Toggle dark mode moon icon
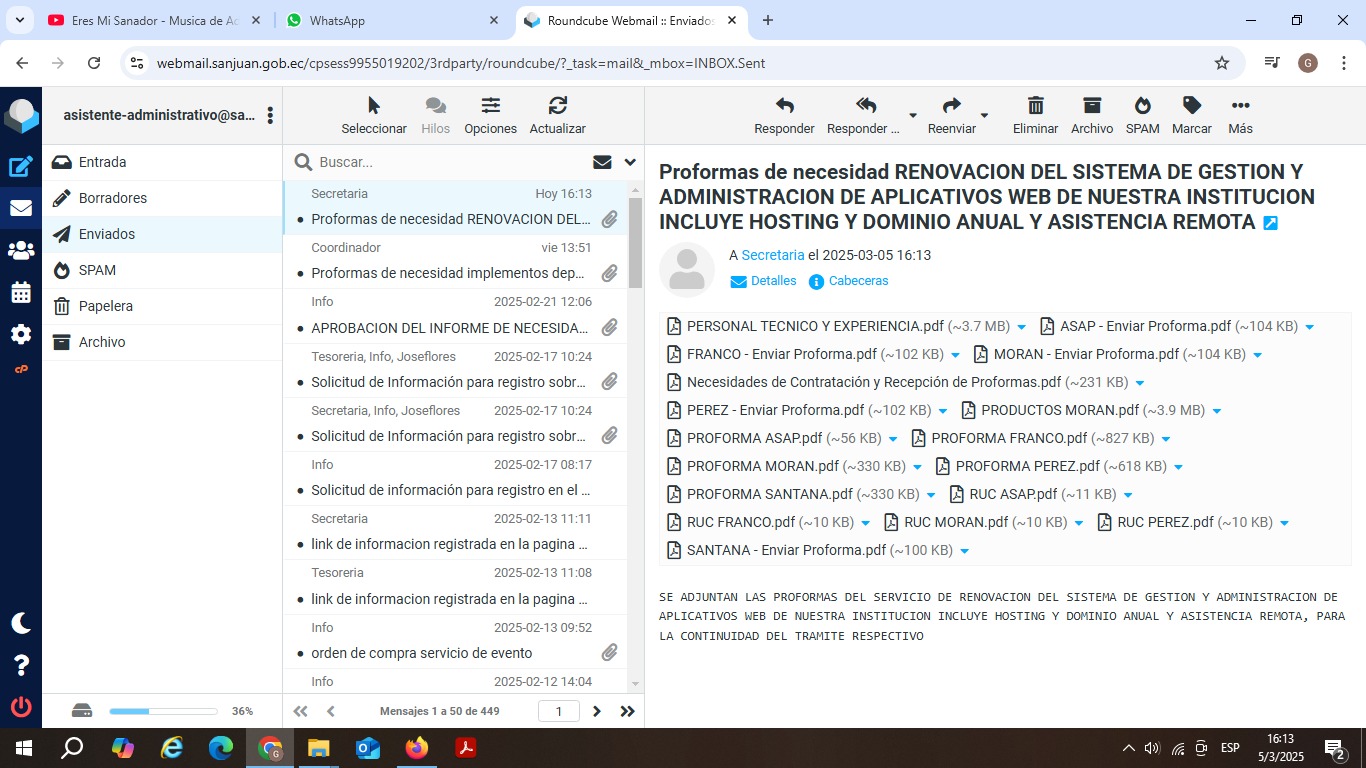Image resolution: width=1366 pixels, height=768 pixels. pyautogui.click(x=21, y=623)
